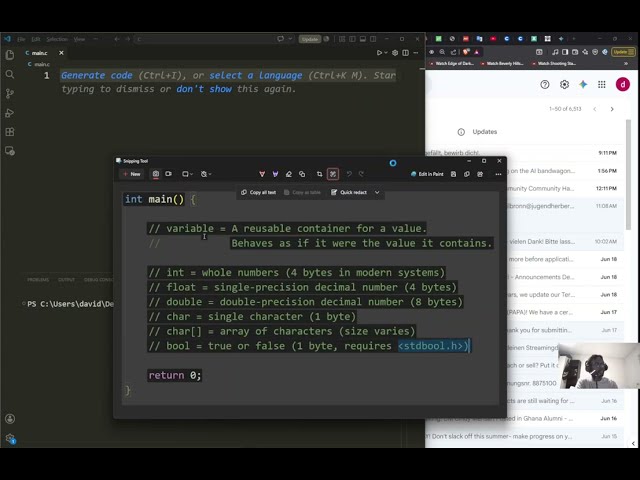Click the Quick redact button
The image size is (640, 480).
tap(349, 192)
